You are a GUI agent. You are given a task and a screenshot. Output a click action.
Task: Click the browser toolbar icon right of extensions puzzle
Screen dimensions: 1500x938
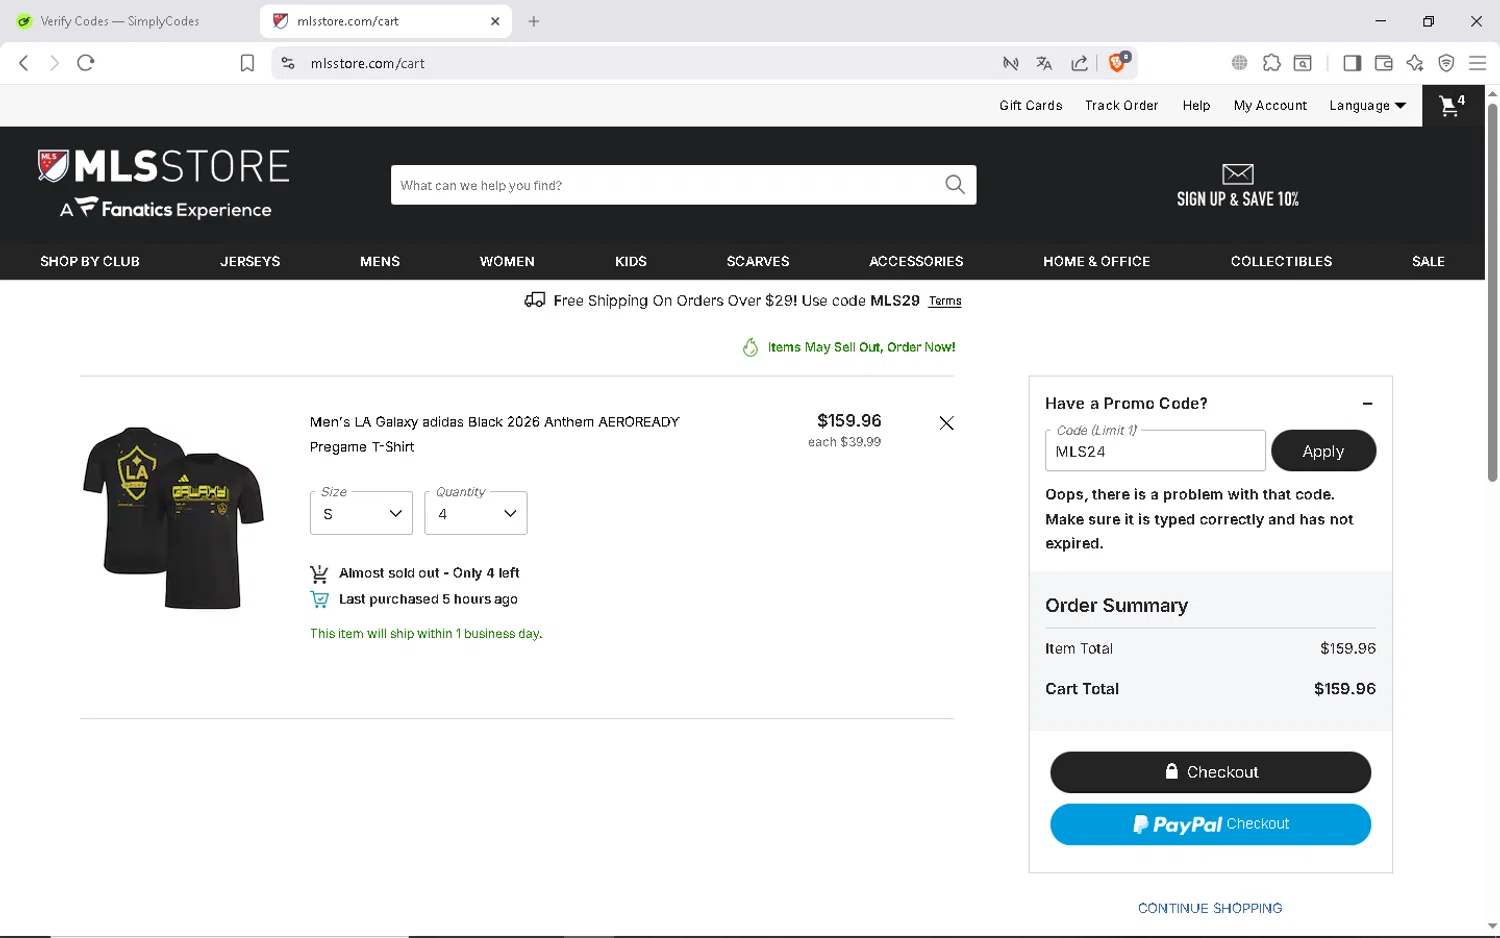(1303, 63)
